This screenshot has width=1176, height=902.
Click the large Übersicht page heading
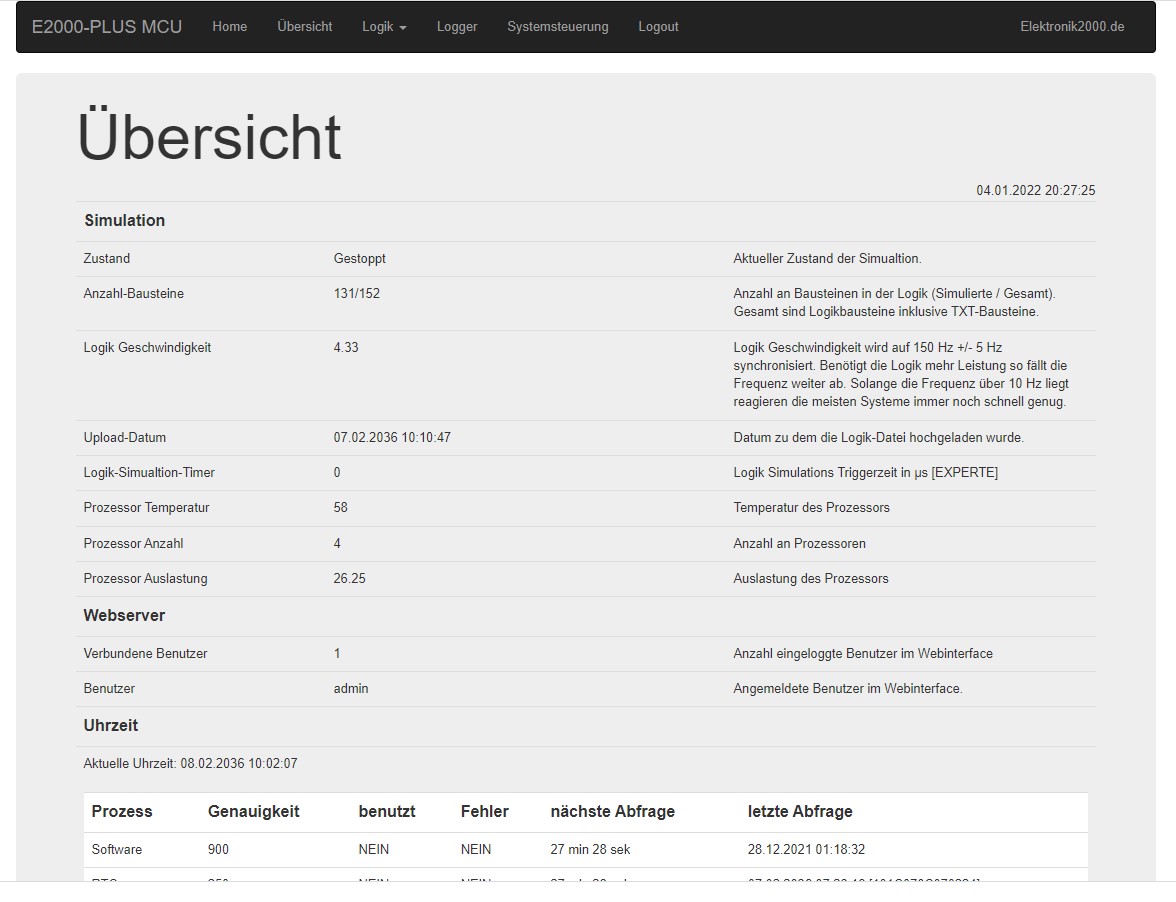tap(209, 137)
